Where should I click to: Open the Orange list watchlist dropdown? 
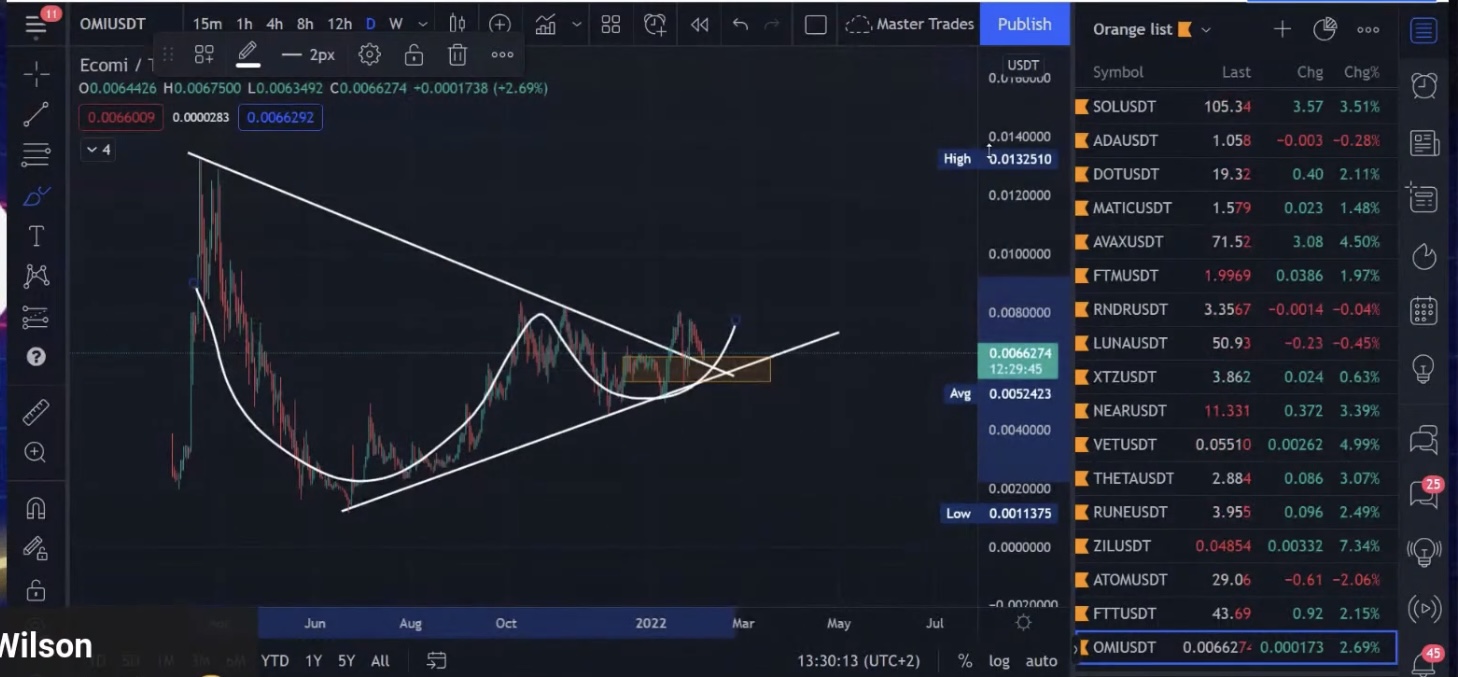pos(1152,29)
